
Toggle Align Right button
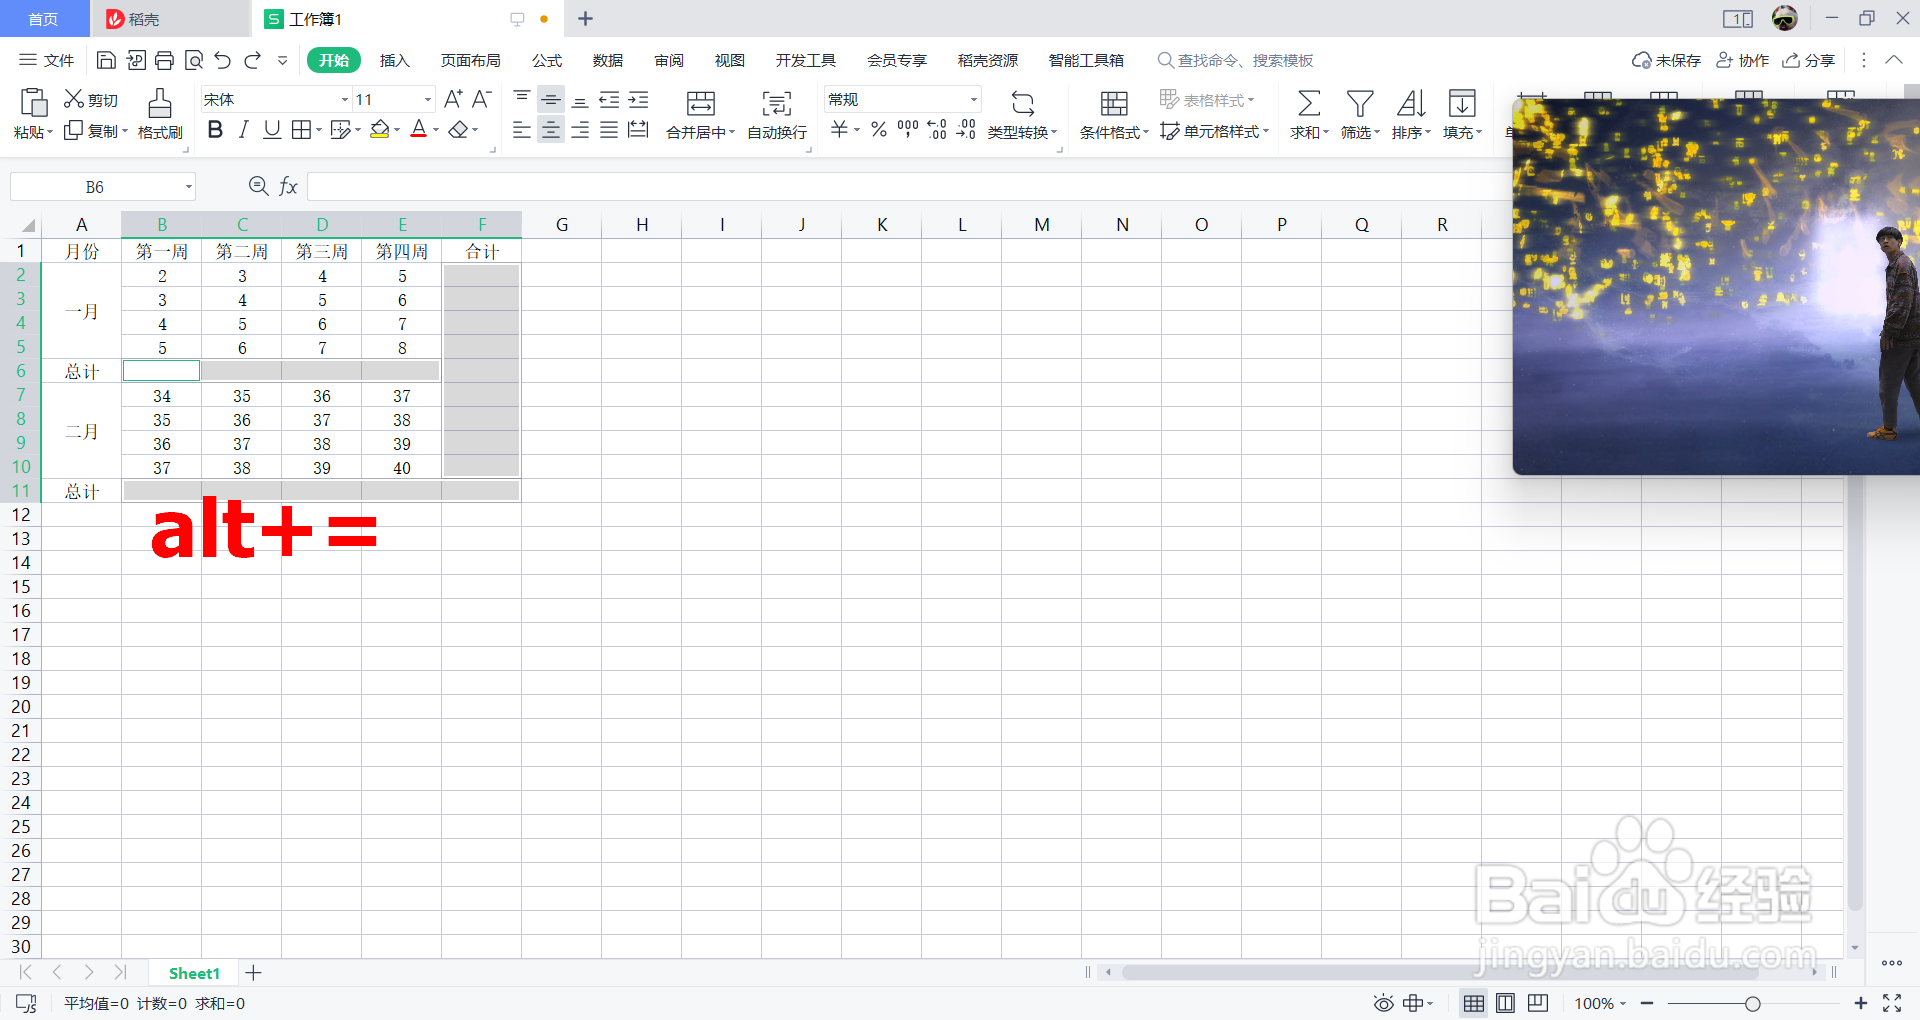pyautogui.click(x=580, y=130)
